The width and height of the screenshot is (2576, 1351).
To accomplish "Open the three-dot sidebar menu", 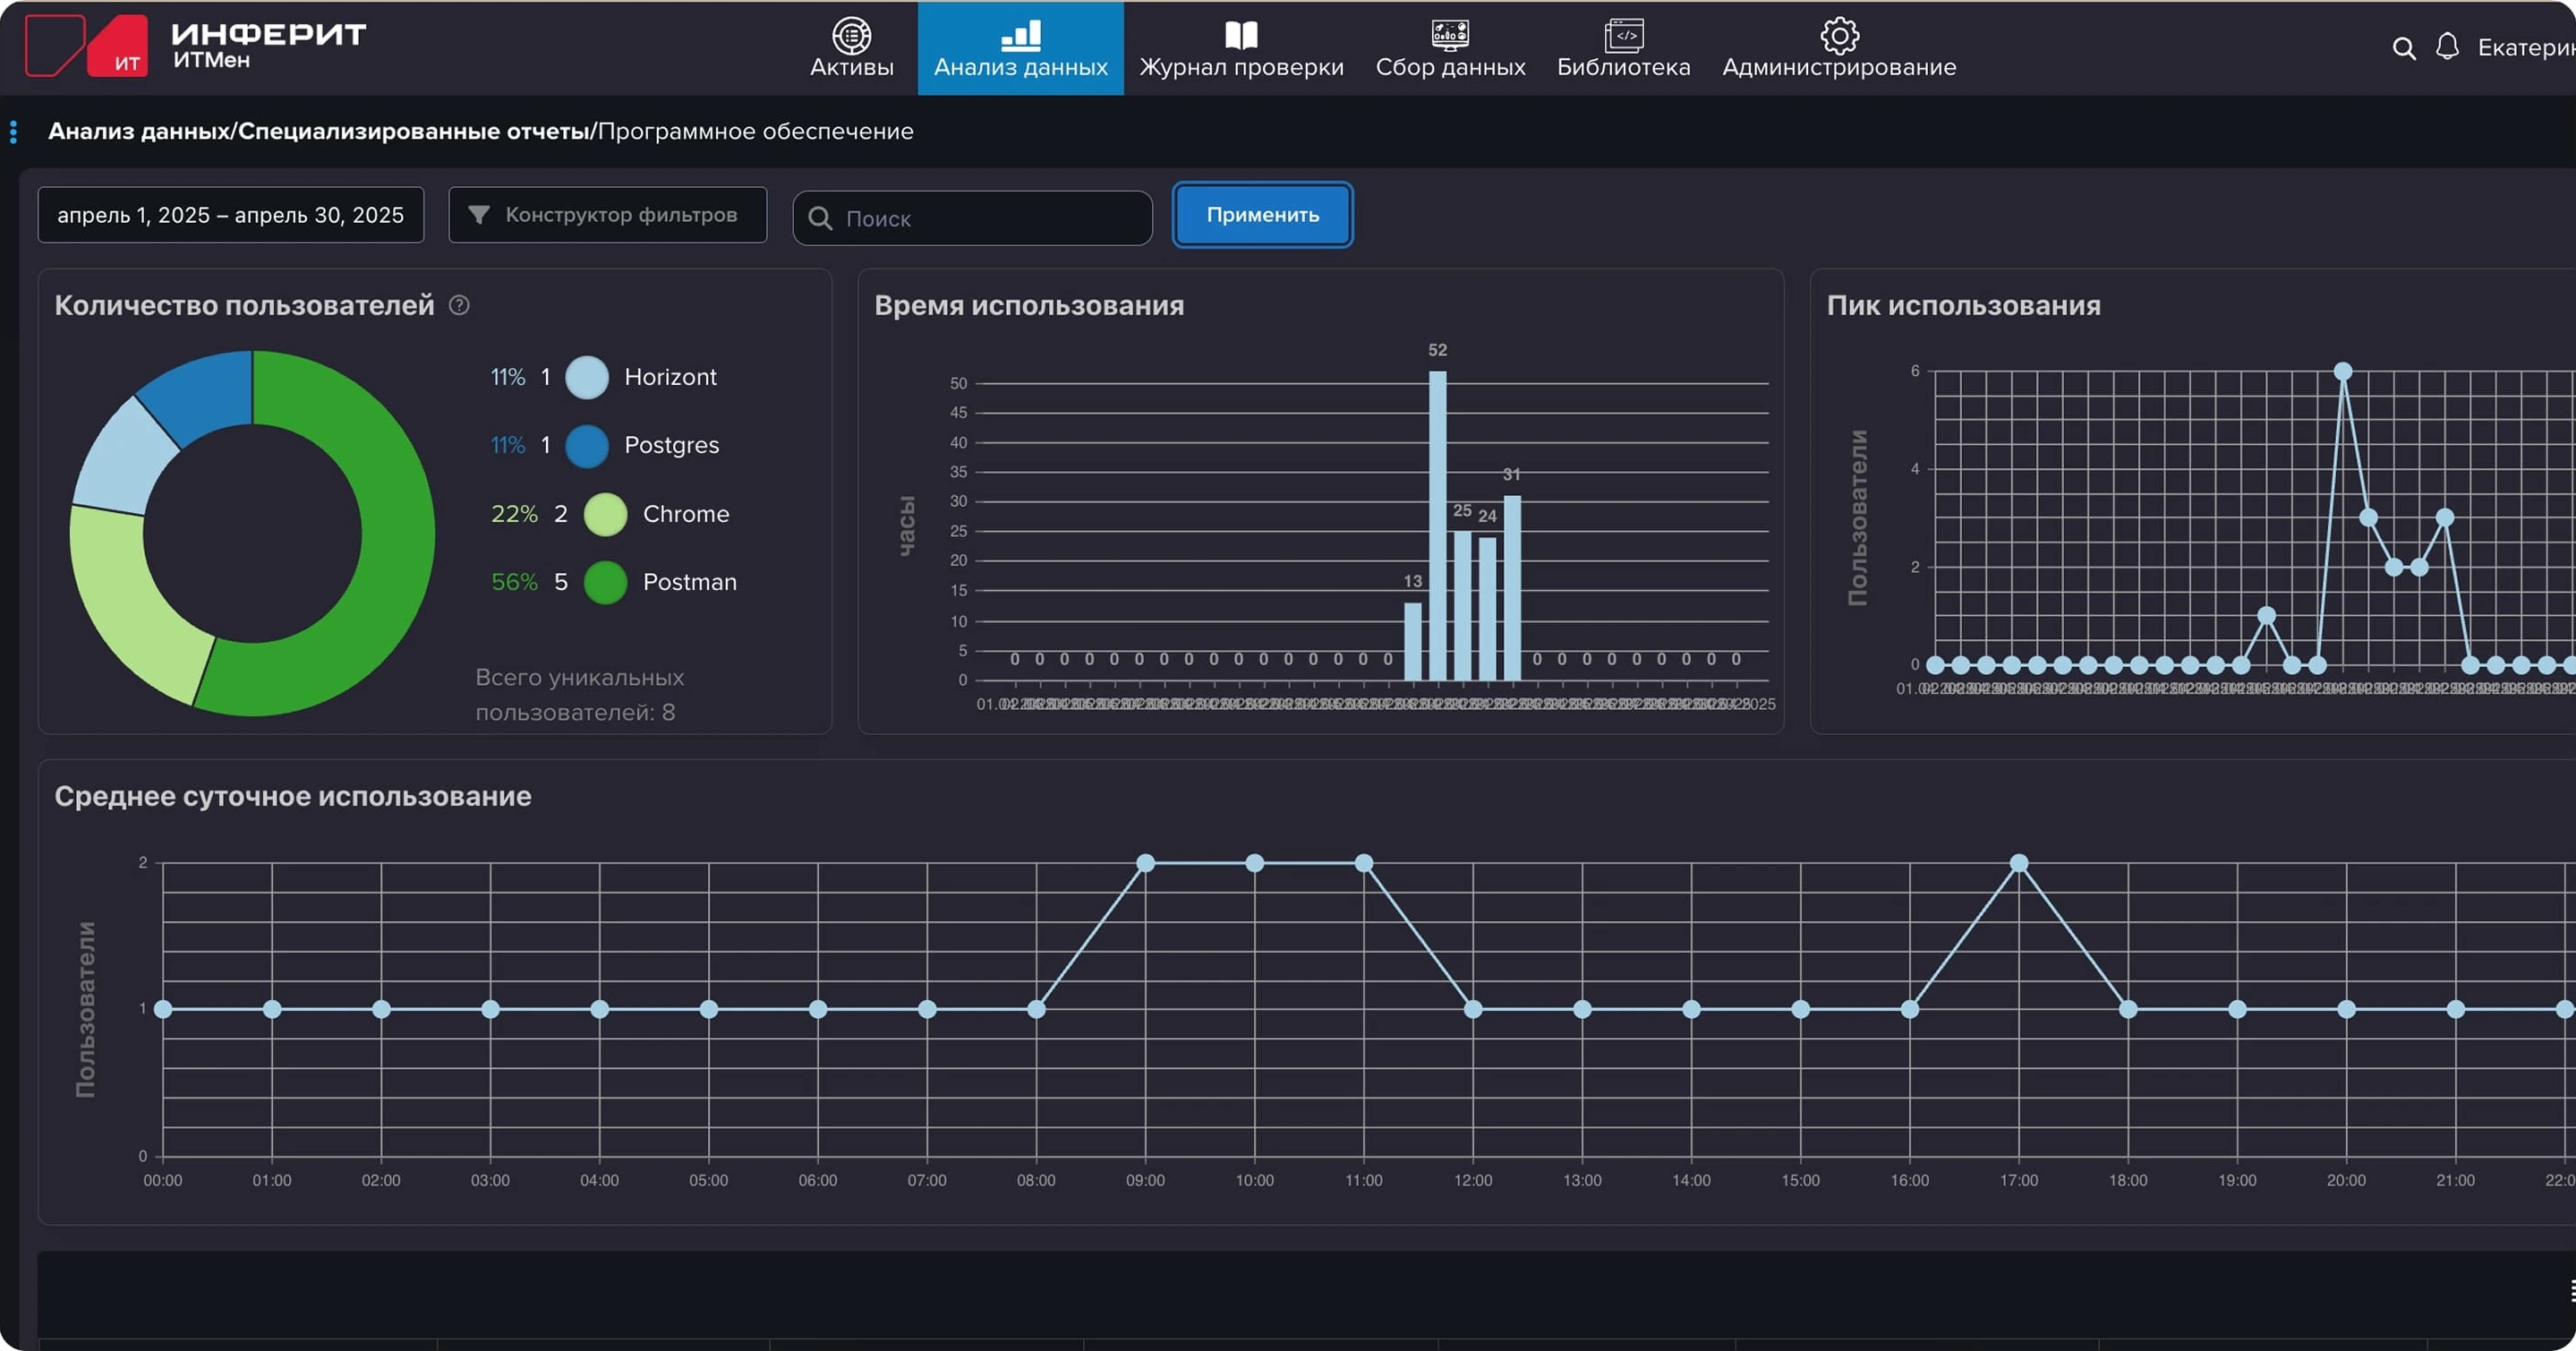I will (13, 132).
